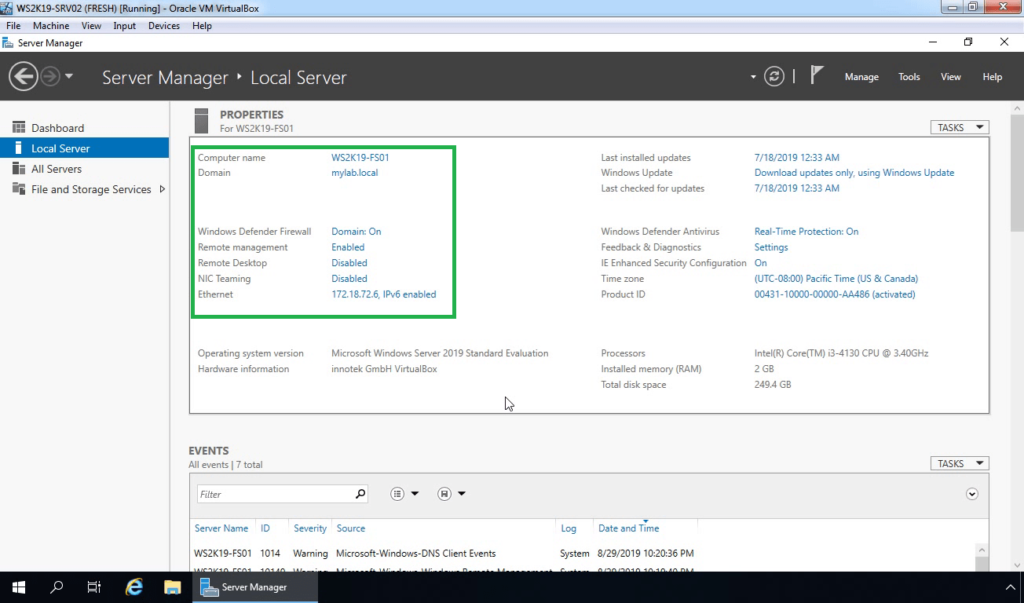This screenshot has height=603, width=1024.
Task: Click the events Filter input field
Action: 274,494
